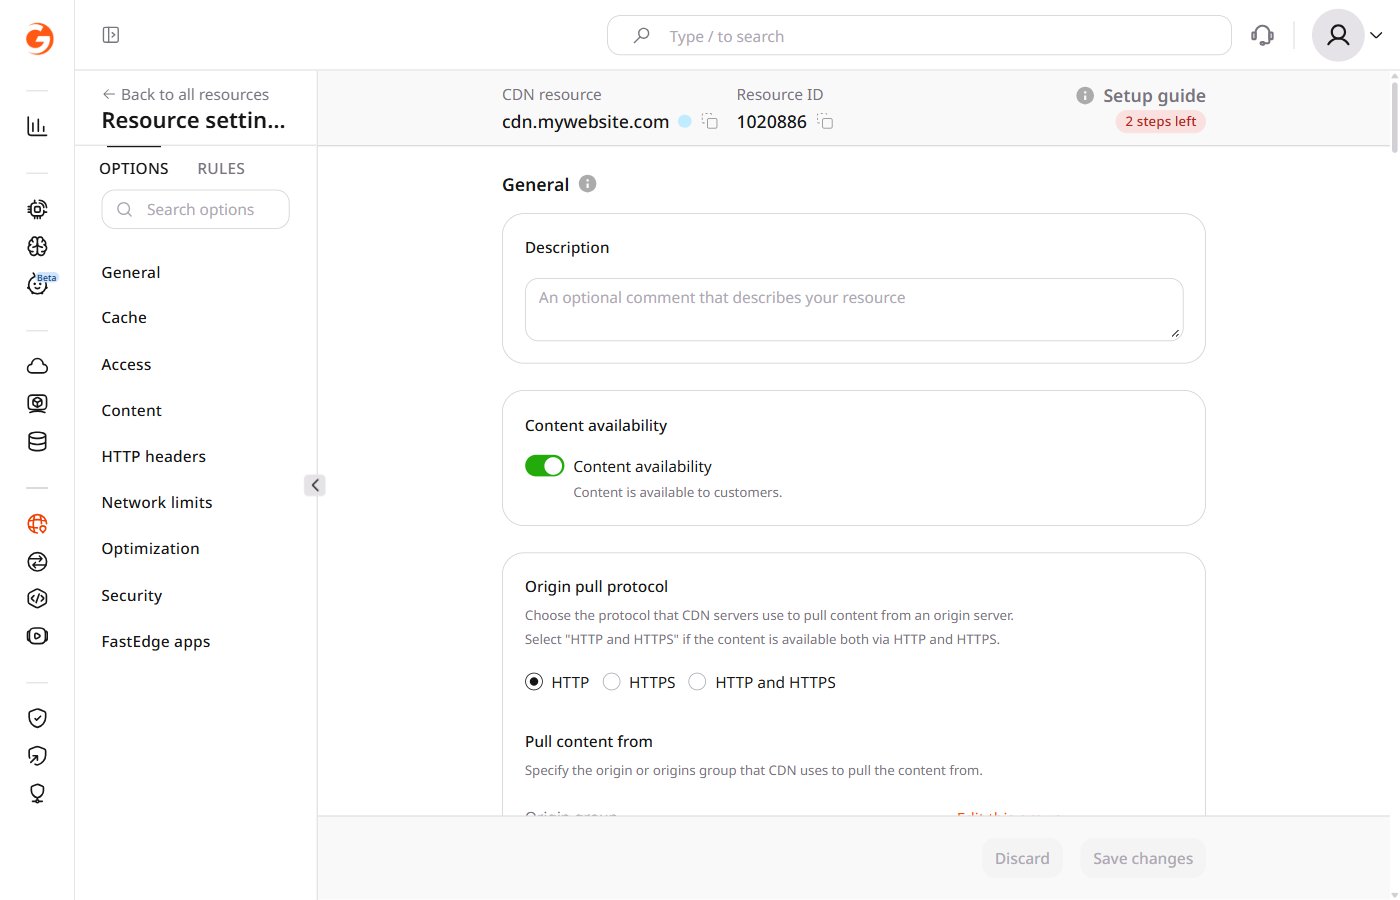
Task: Open the brain AI icon in the sidebar
Action: point(37,246)
